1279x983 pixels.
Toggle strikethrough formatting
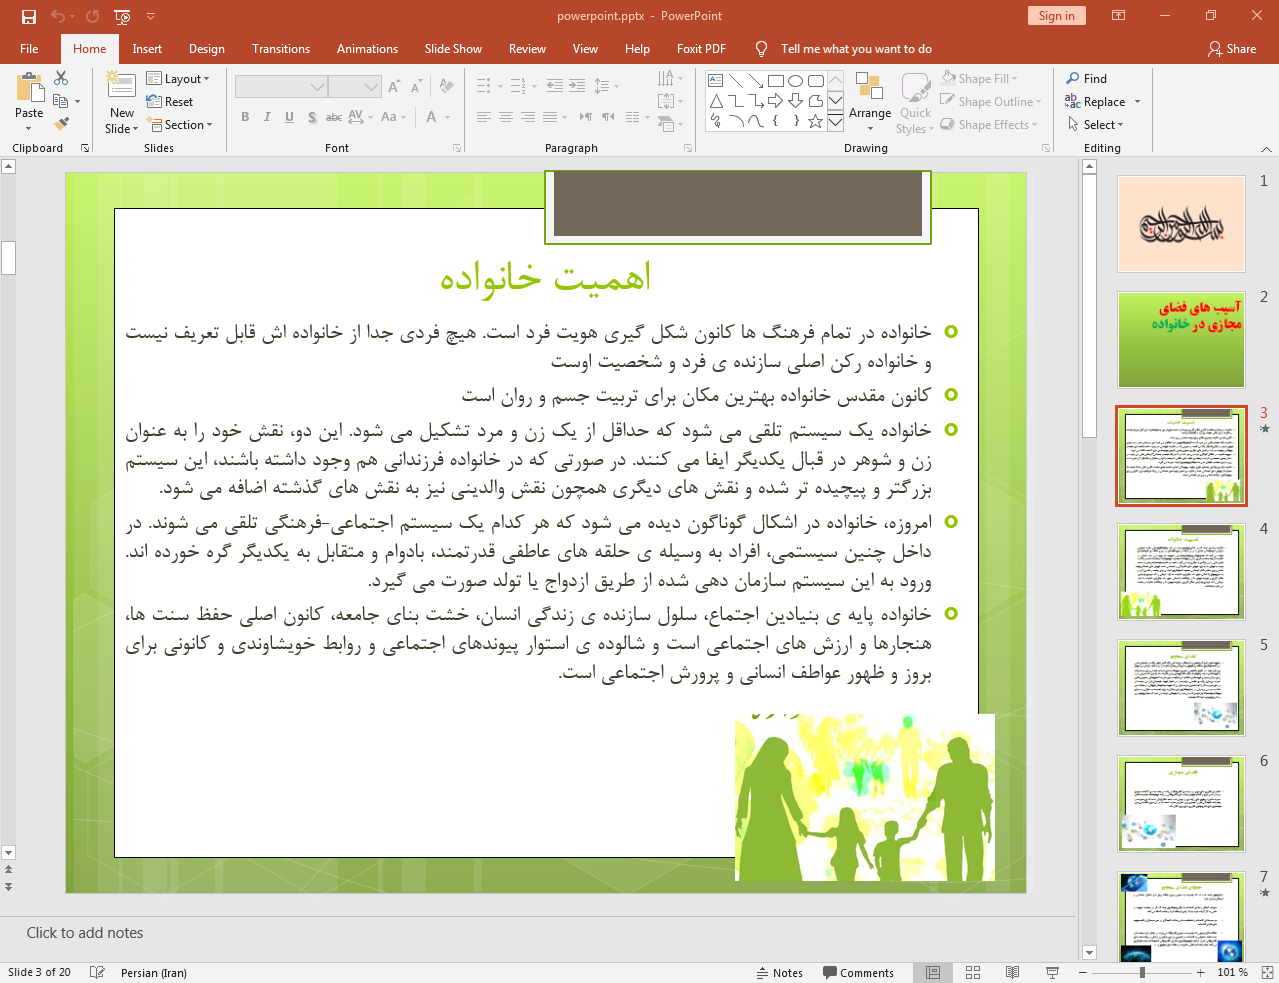(x=334, y=117)
